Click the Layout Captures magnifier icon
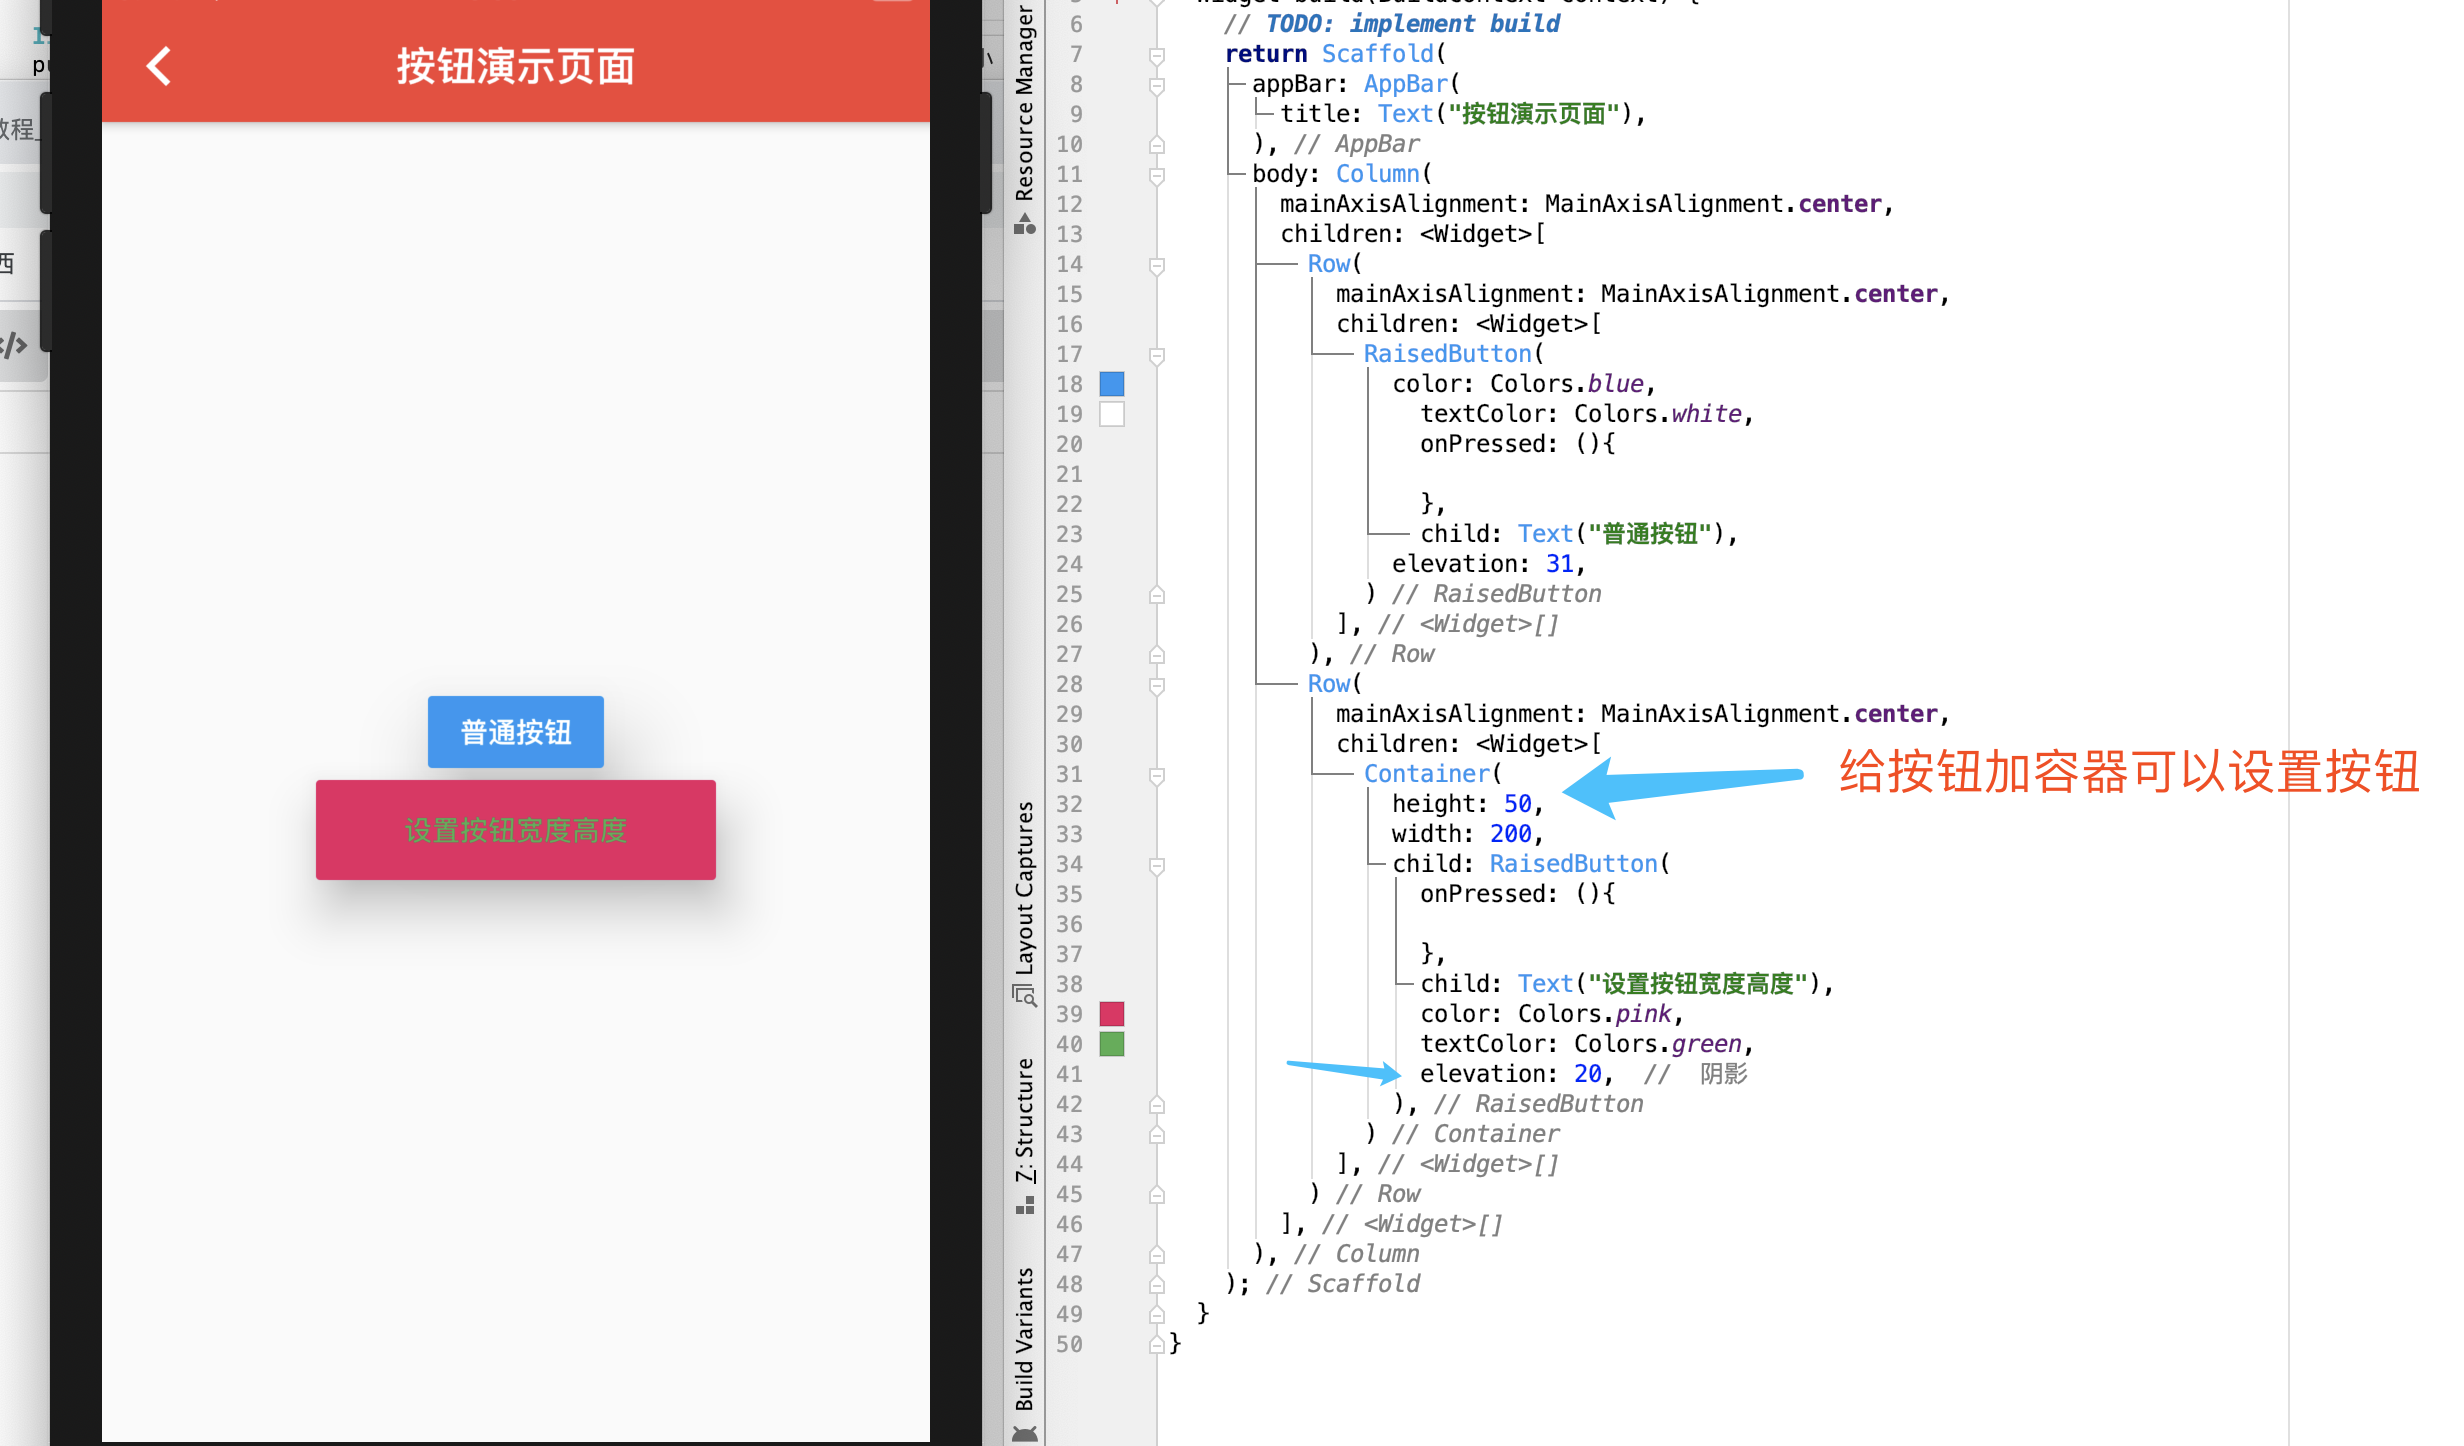 coord(1025,995)
